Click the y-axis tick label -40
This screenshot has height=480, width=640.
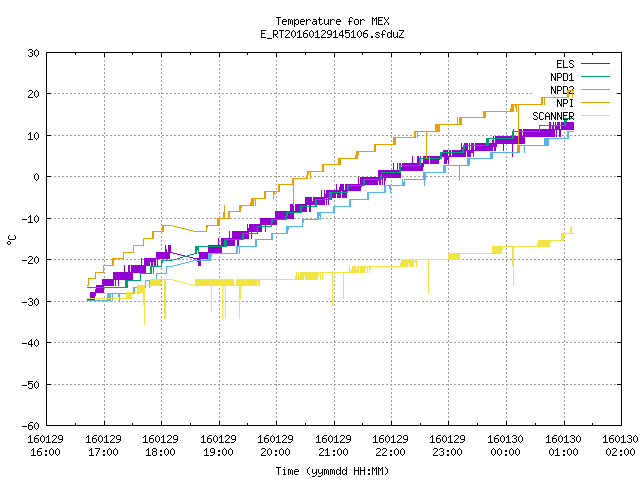tap(31, 343)
